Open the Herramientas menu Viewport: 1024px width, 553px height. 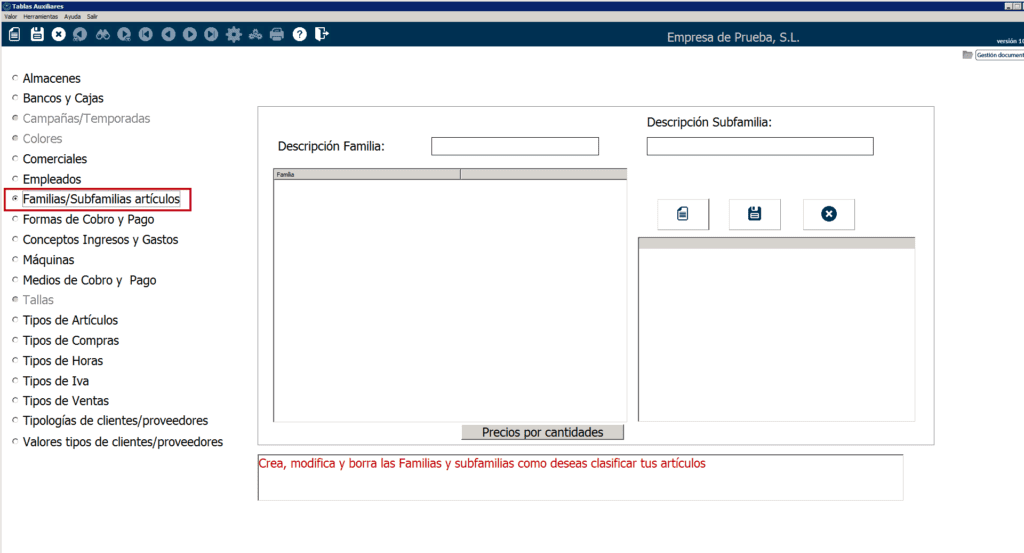pyautogui.click(x=41, y=17)
